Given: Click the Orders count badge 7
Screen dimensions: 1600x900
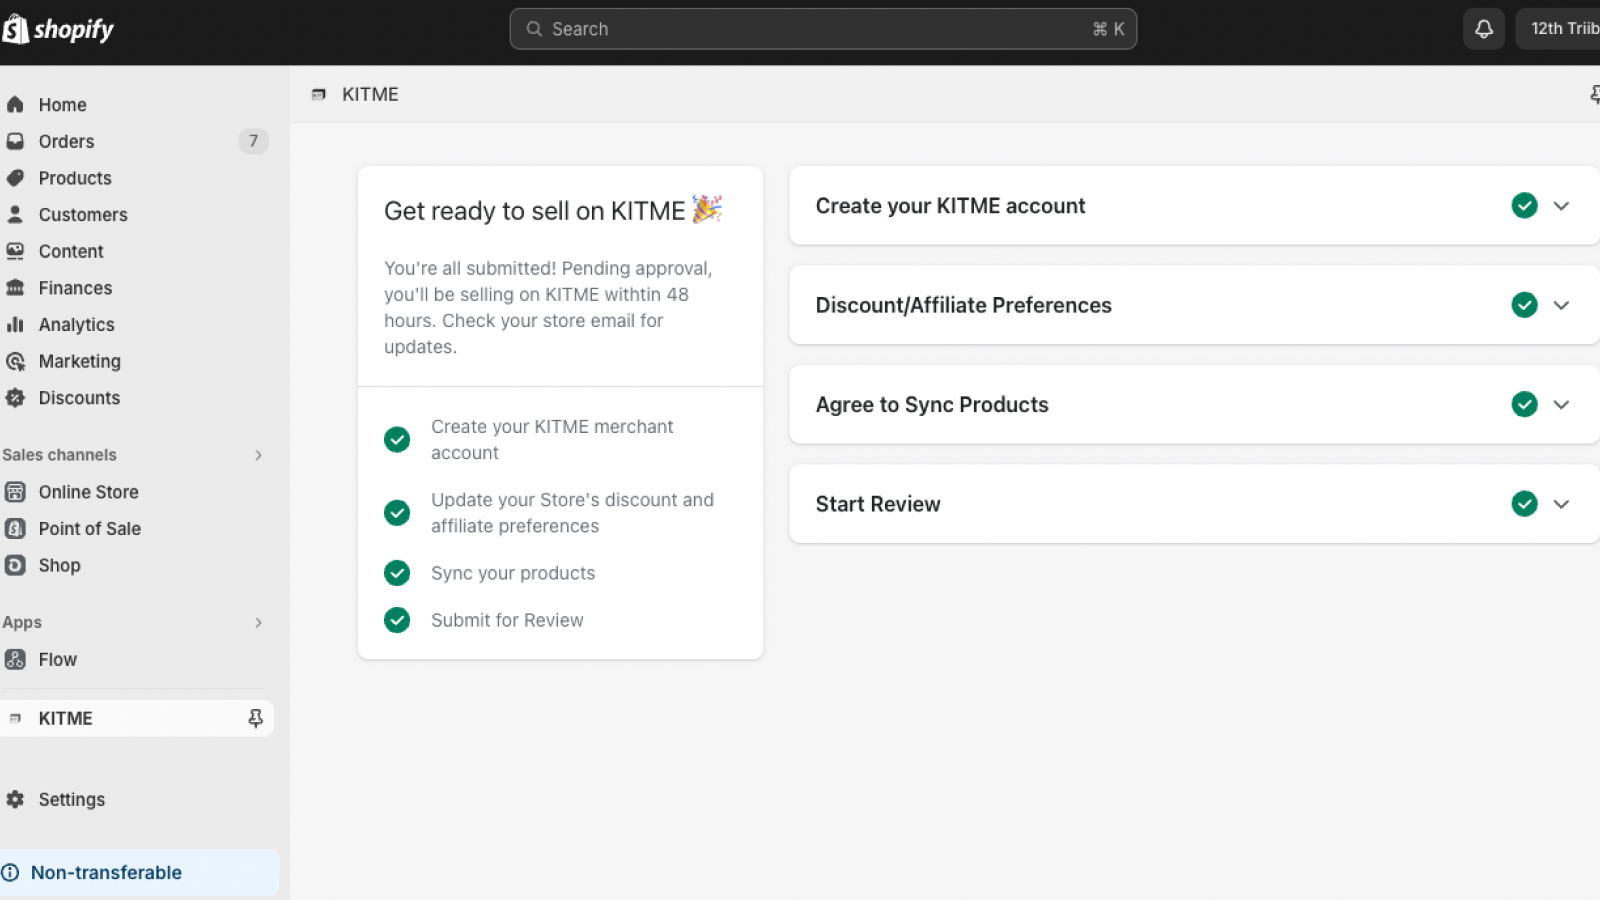Looking at the screenshot, I should point(253,141).
